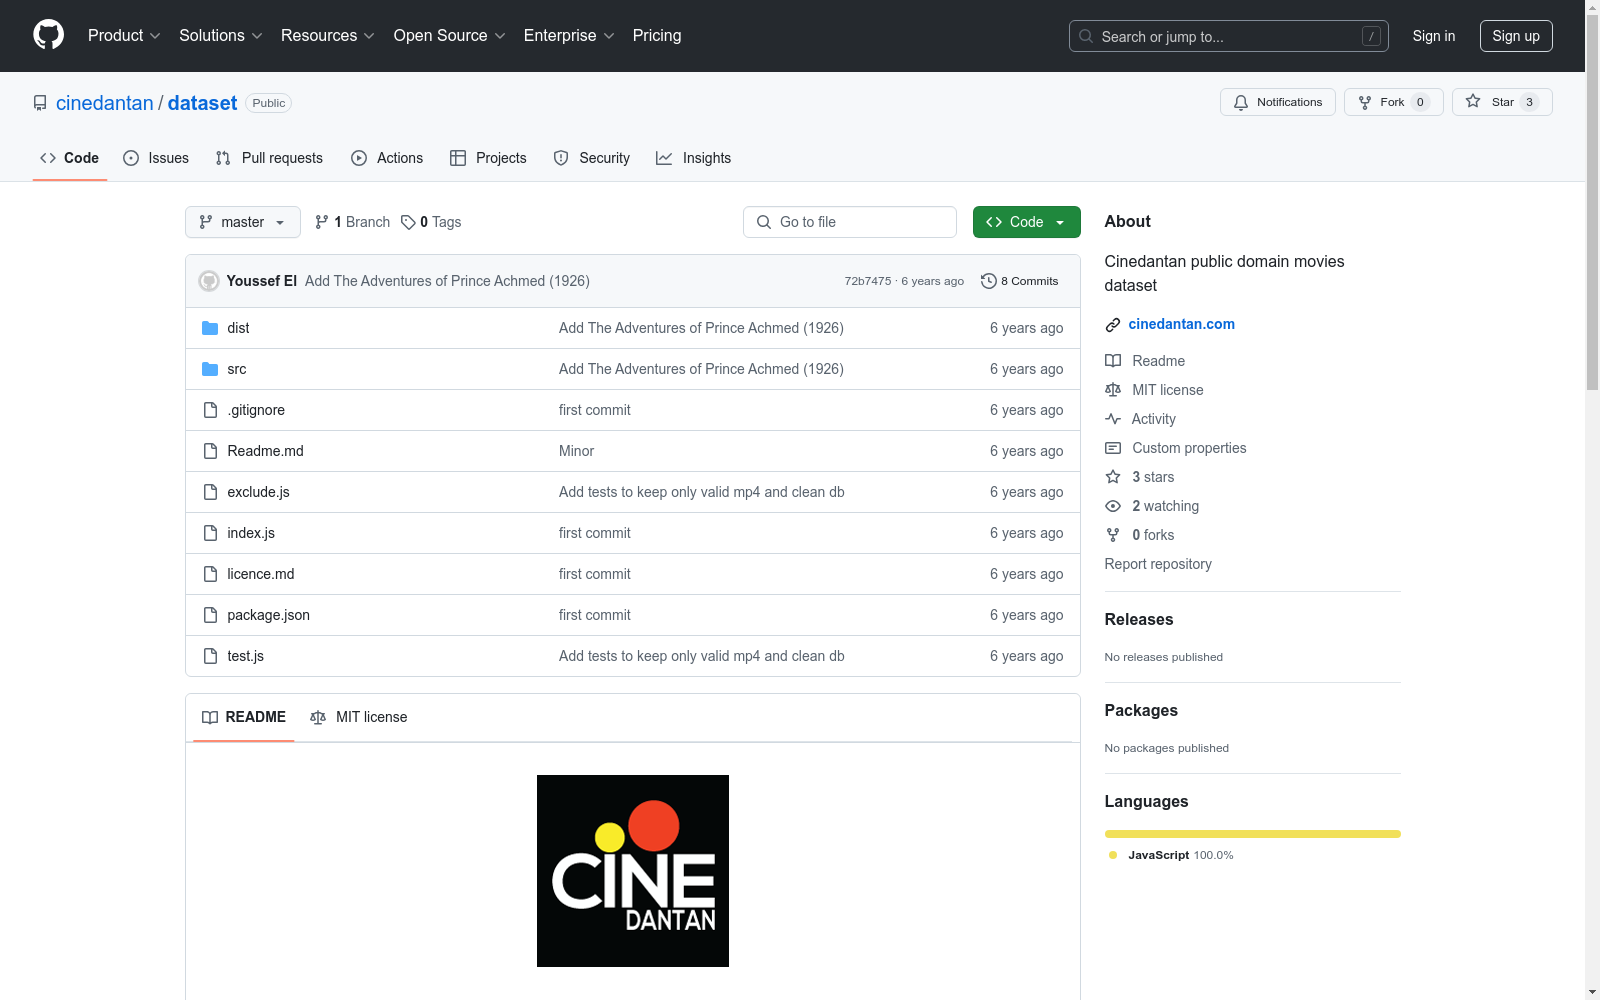
Task: Open the Pull requests tab
Action: 269,158
